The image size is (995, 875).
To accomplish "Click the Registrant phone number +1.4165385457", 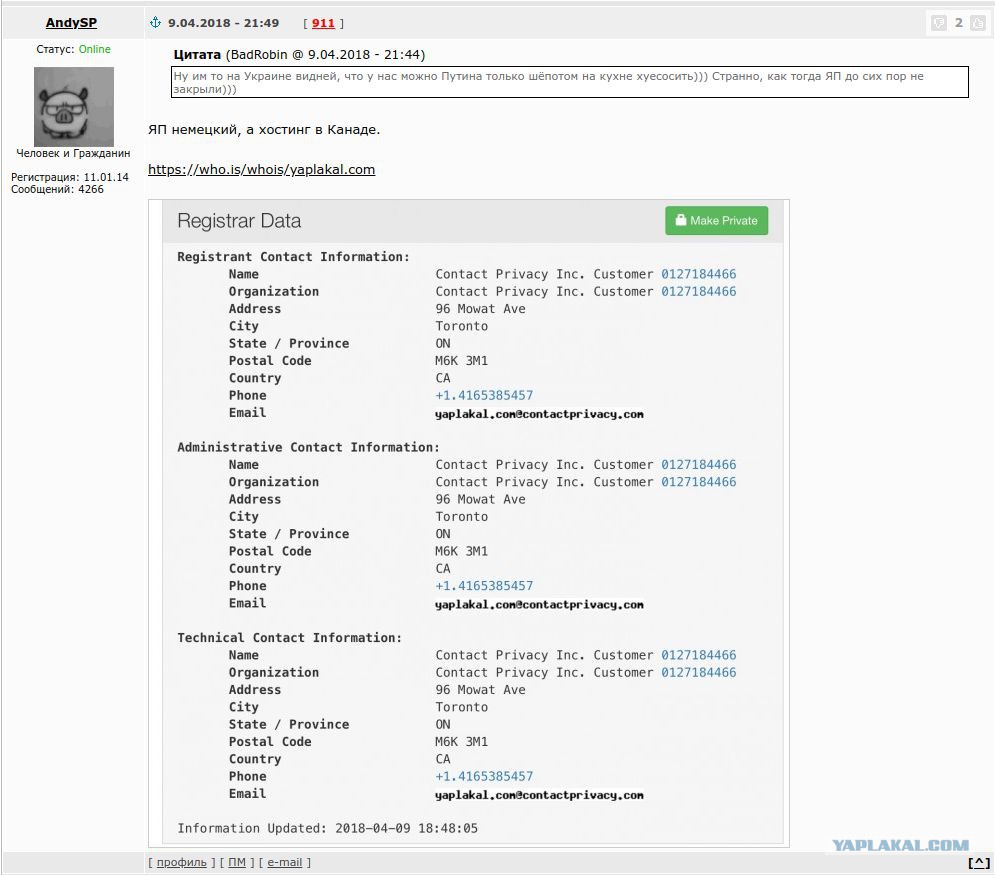I will pyautogui.click(x=484, y=395).
